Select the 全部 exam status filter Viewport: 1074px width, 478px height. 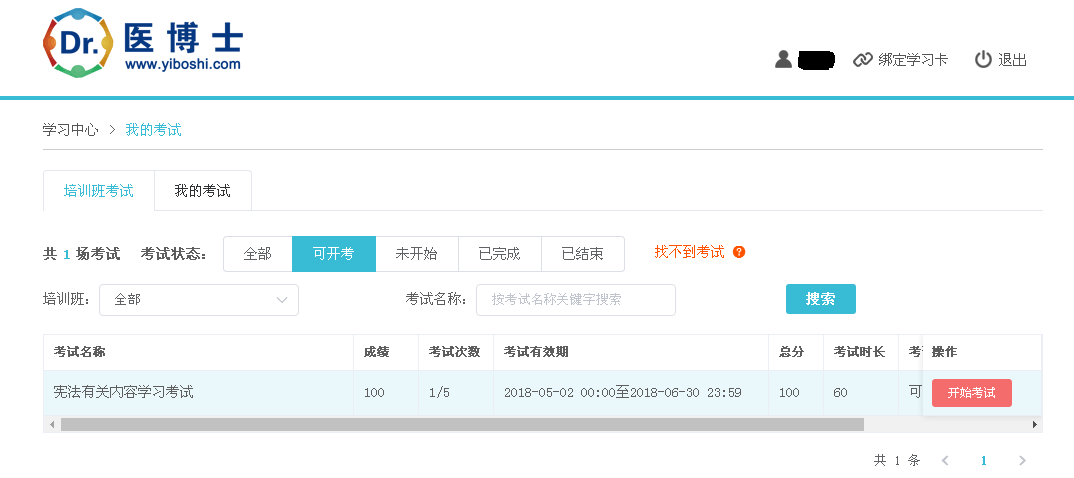pos(257,254)
